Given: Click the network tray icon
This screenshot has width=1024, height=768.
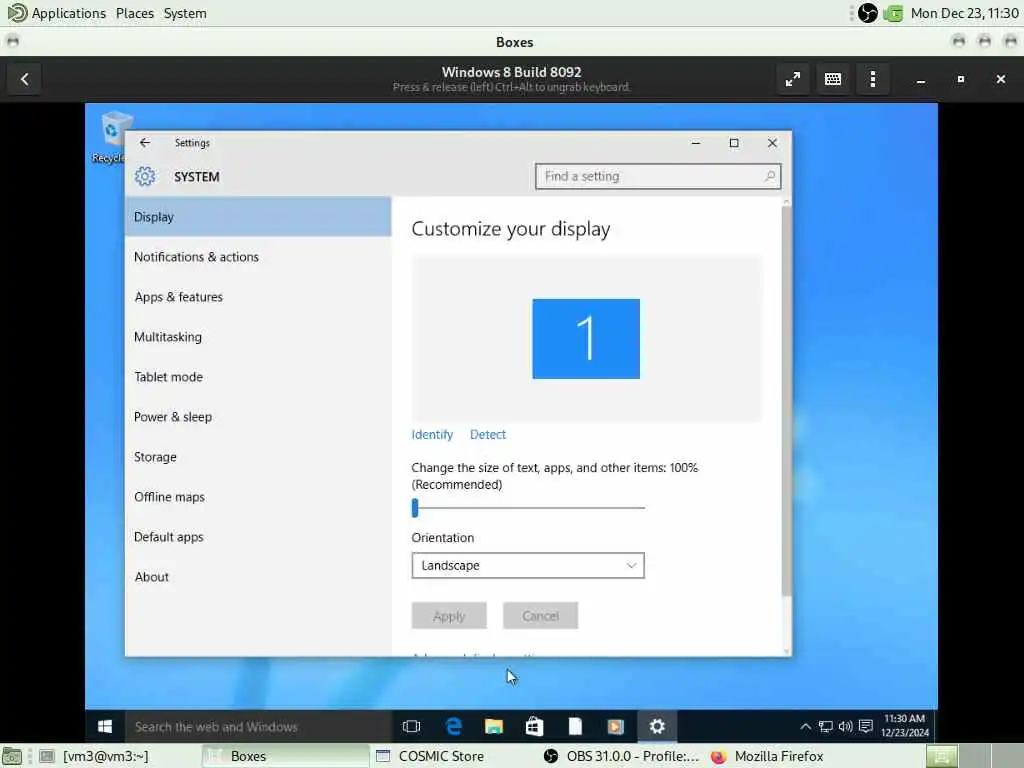Looking at the screenshot, I should click(825, 726).
